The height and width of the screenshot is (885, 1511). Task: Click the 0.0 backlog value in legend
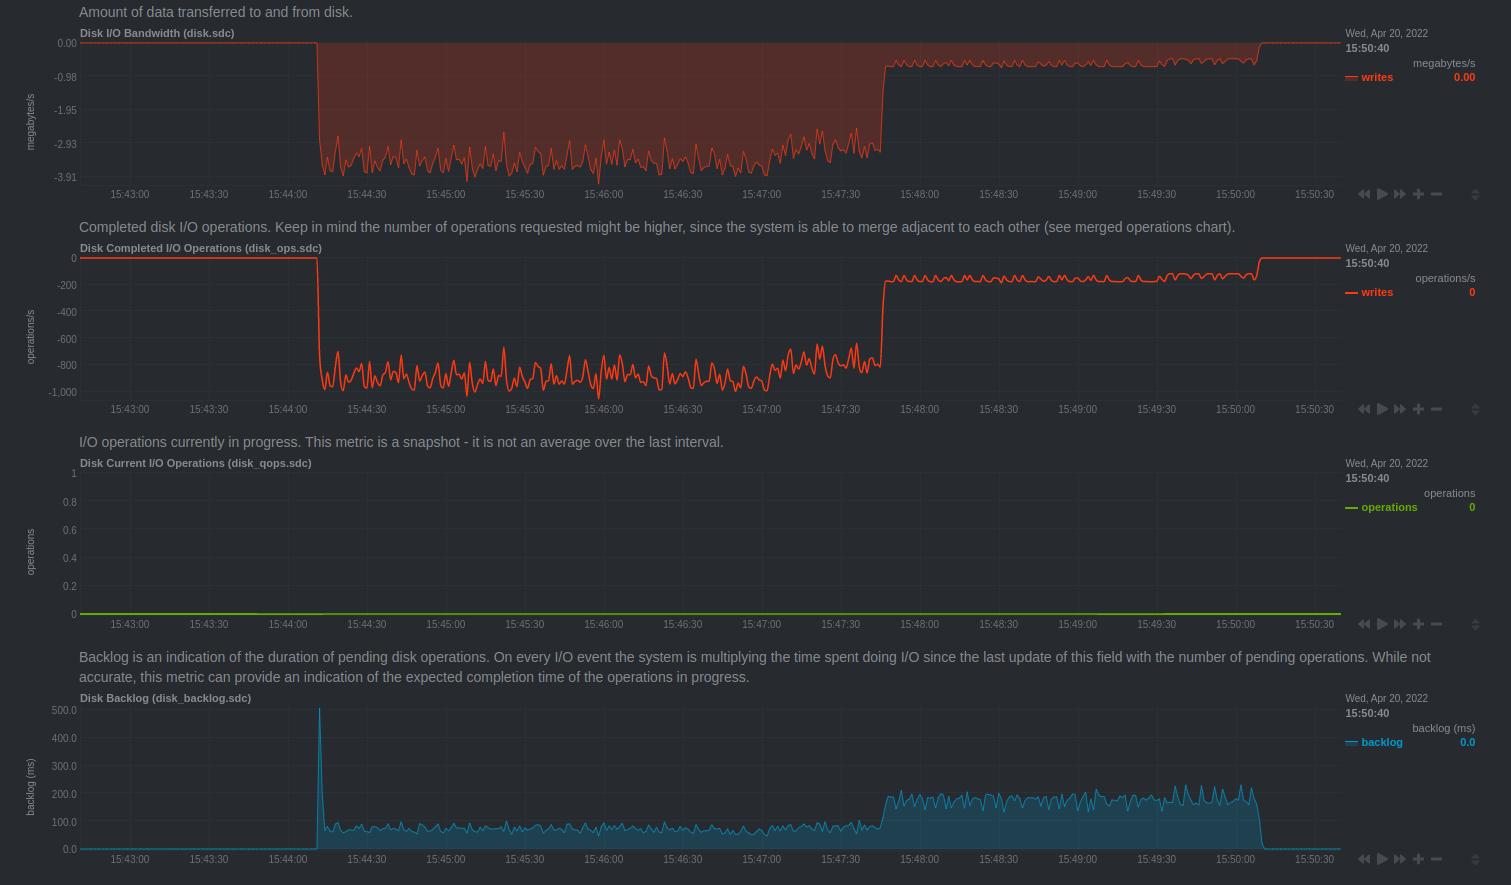click(x=1467, y=742)
